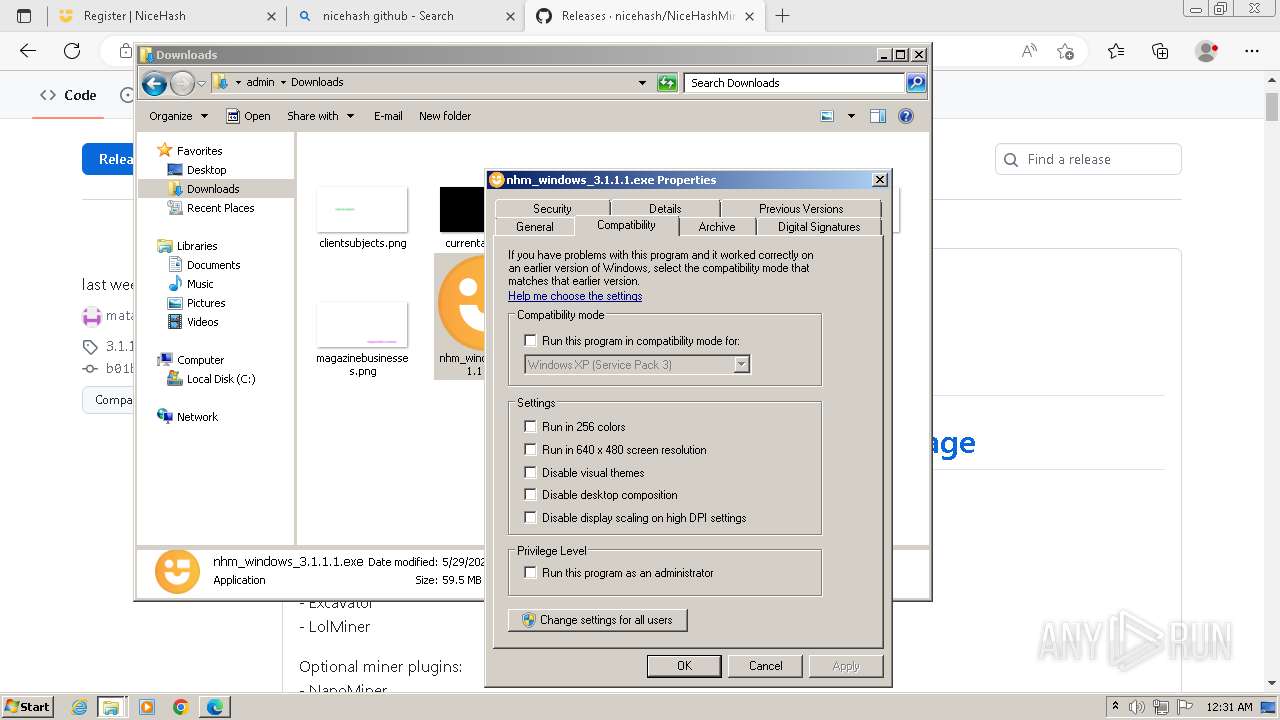Screen dimensions: 1280x720
Task: Close the nhm_windows Properties dialog
Action: 880,180
